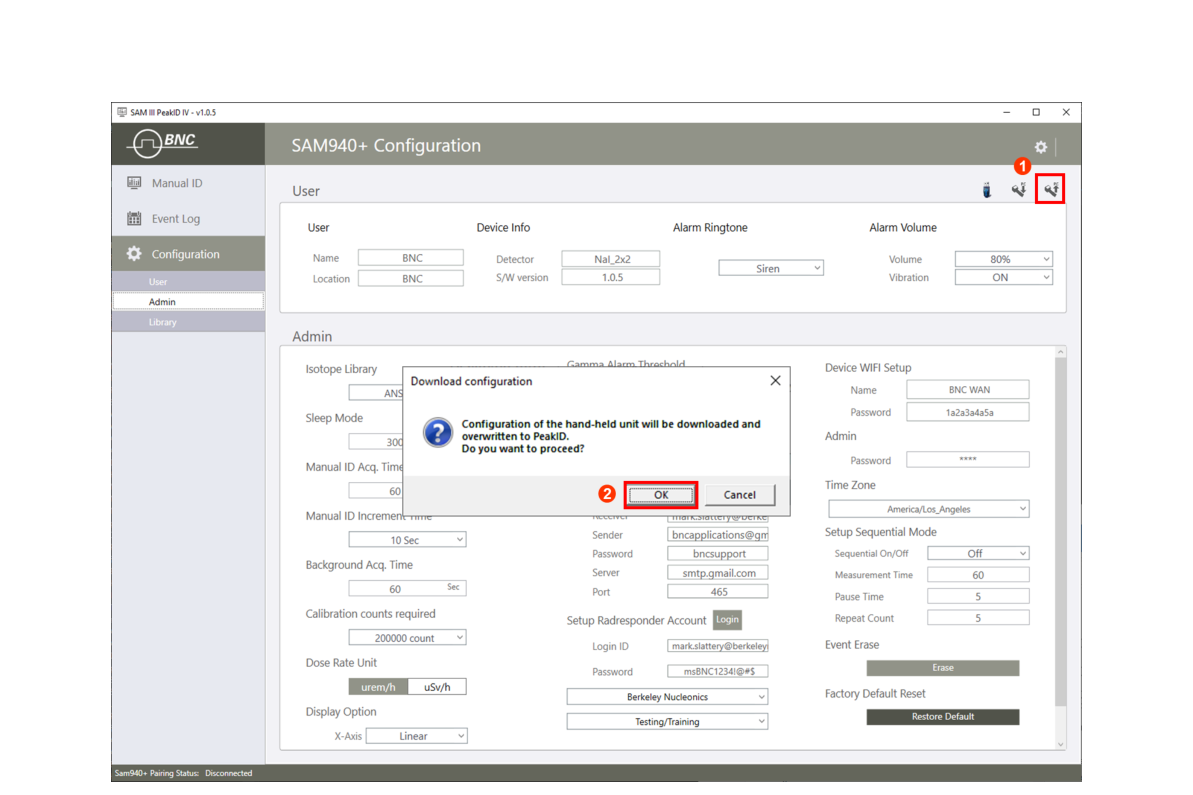Confirm with OK in Download configuration dialog
This screenshot has height=795, width=1193.
tap(660, 494)
